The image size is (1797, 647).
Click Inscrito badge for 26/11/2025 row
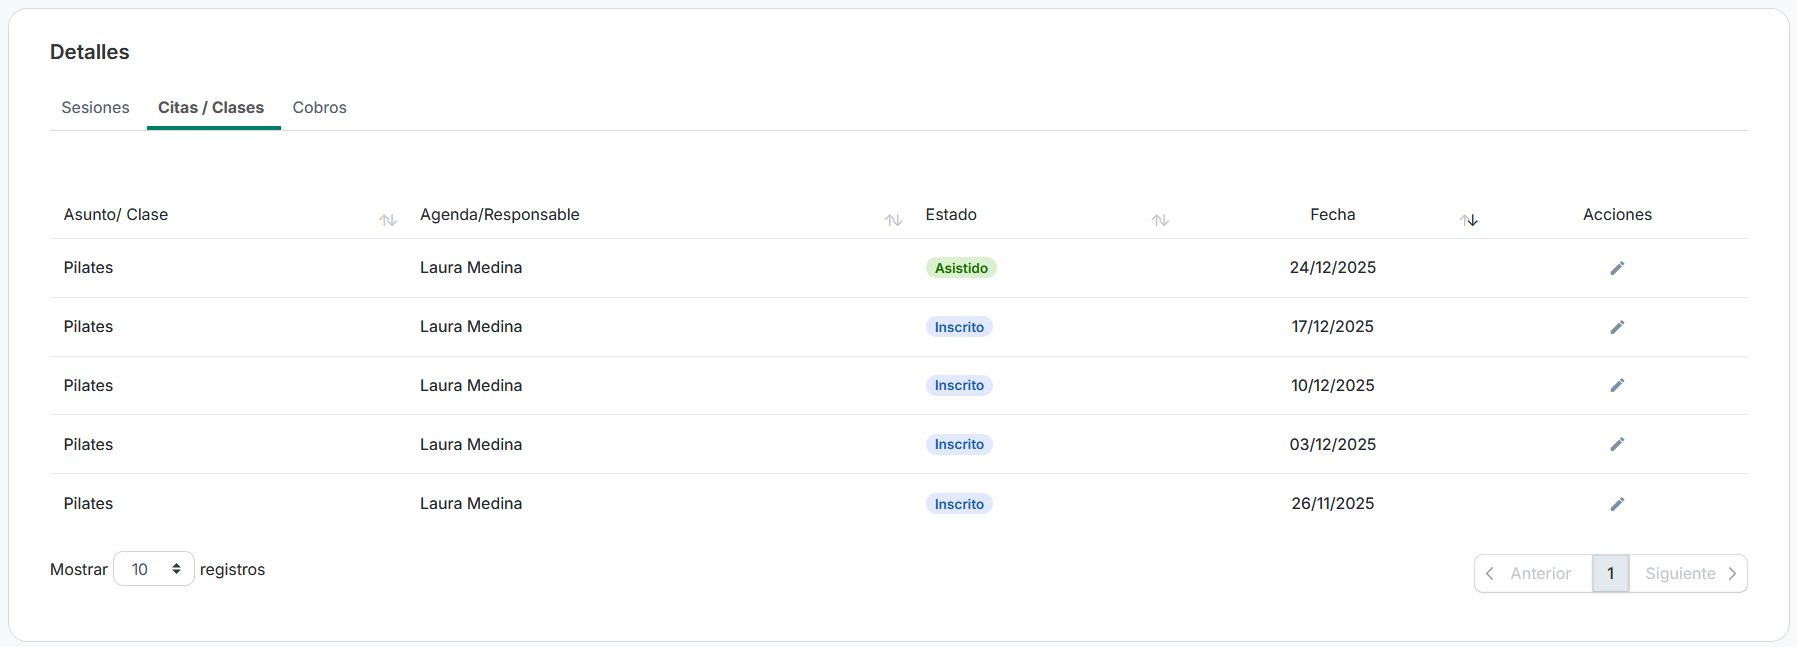[x=958, y=504]
